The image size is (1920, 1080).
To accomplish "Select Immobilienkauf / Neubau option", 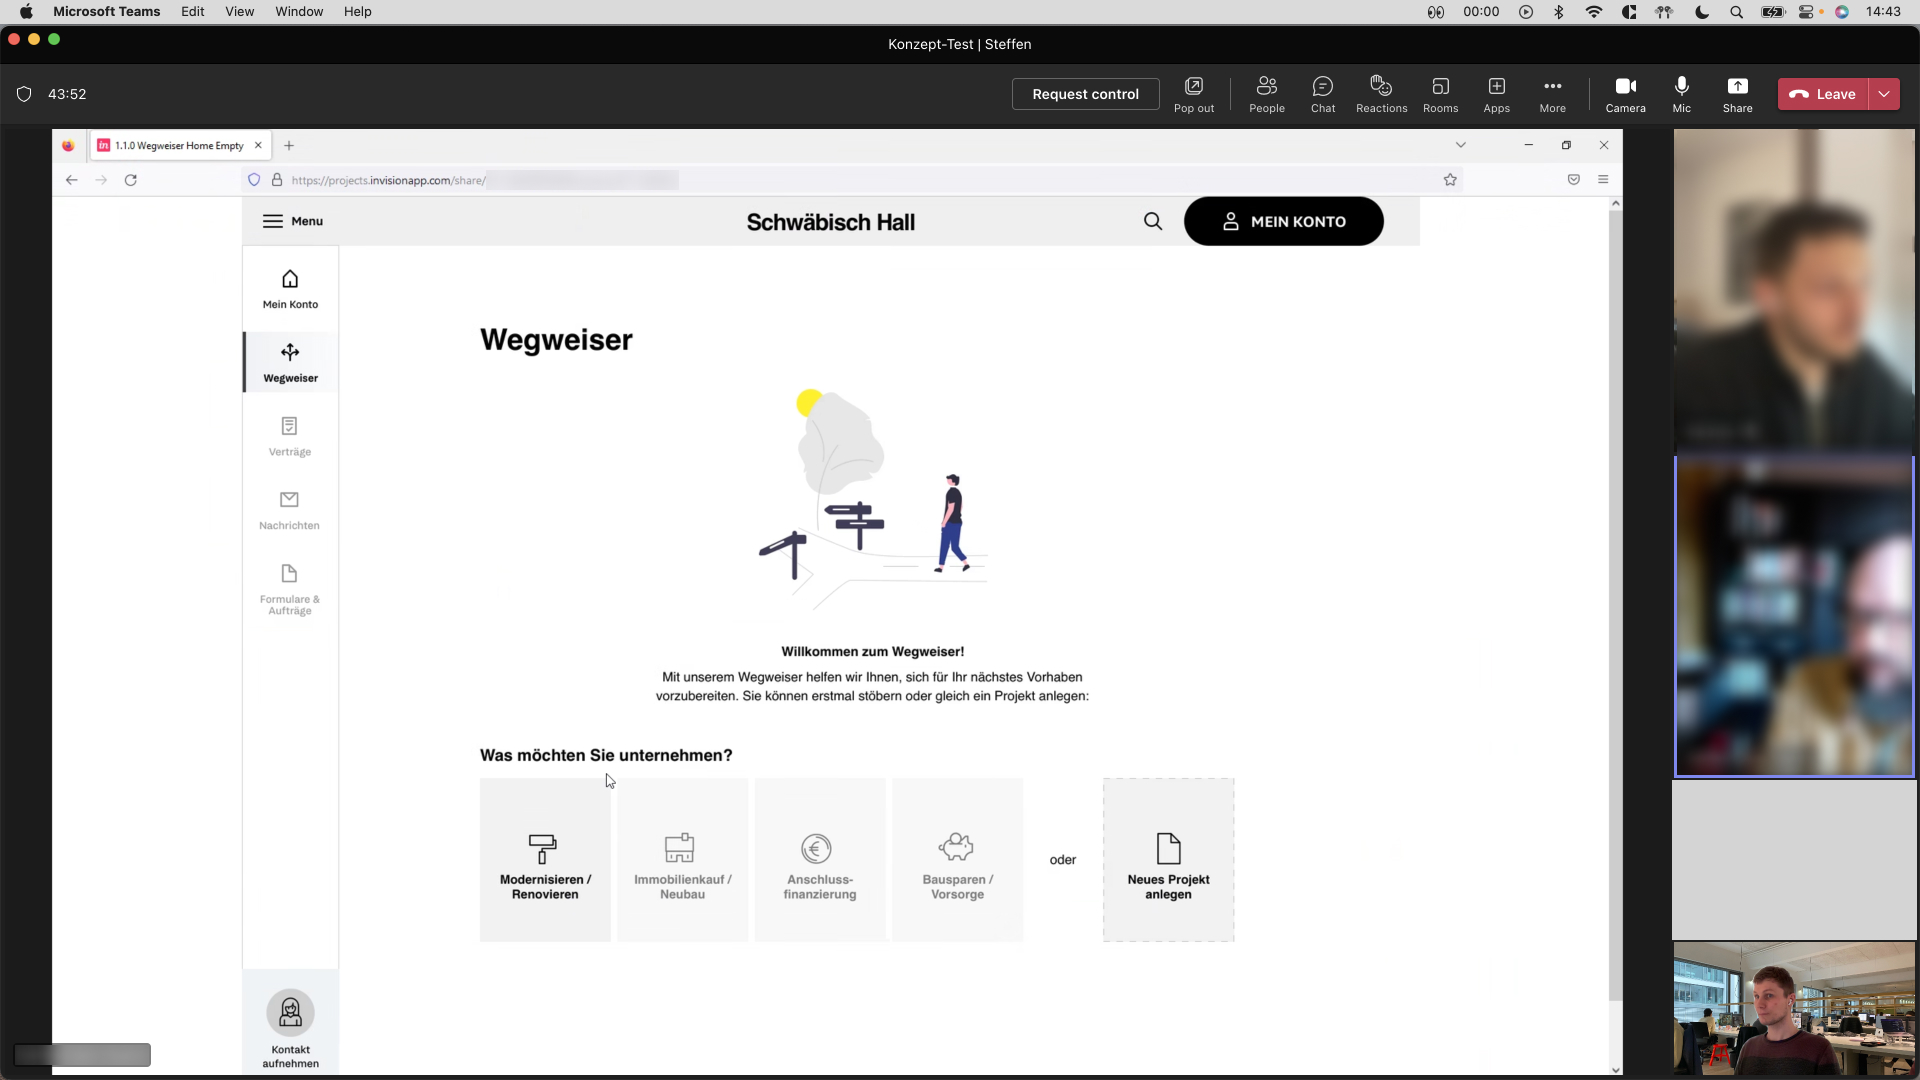I will point(682,860).
